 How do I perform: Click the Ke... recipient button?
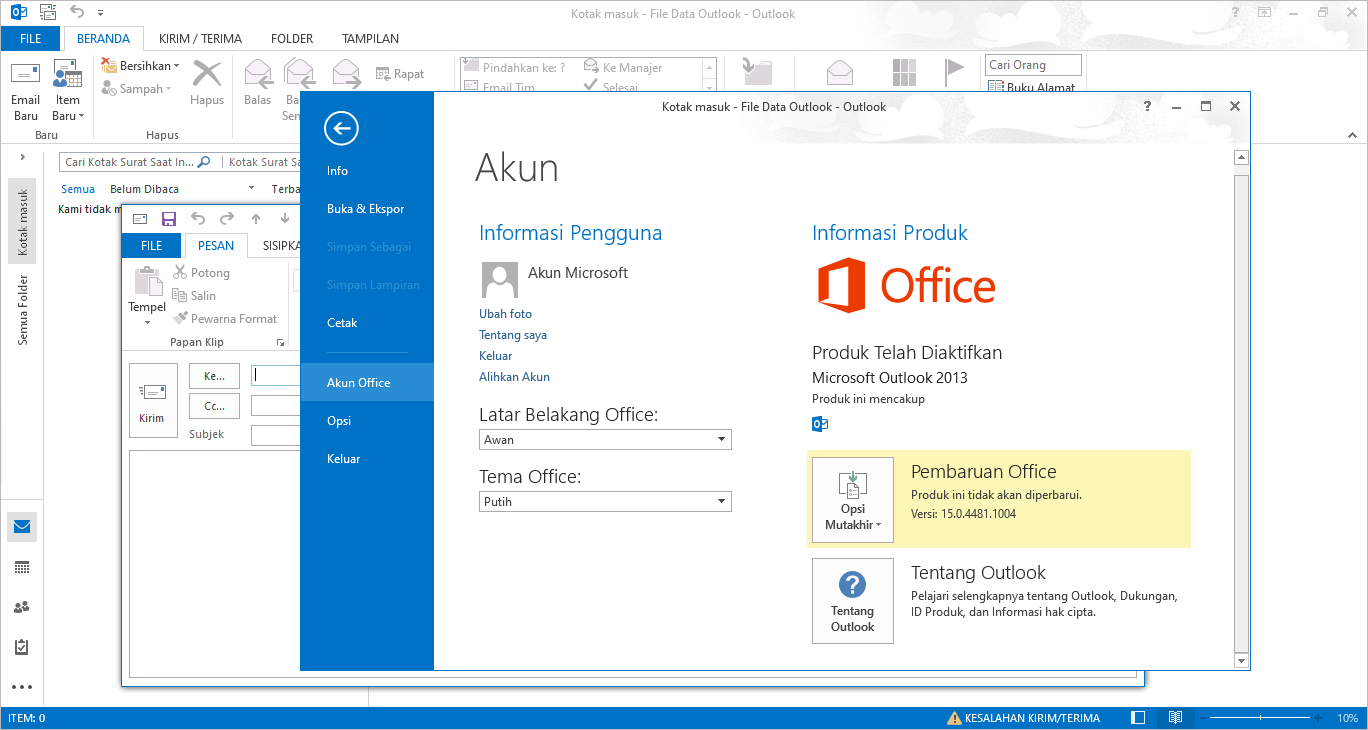point(214,376)
